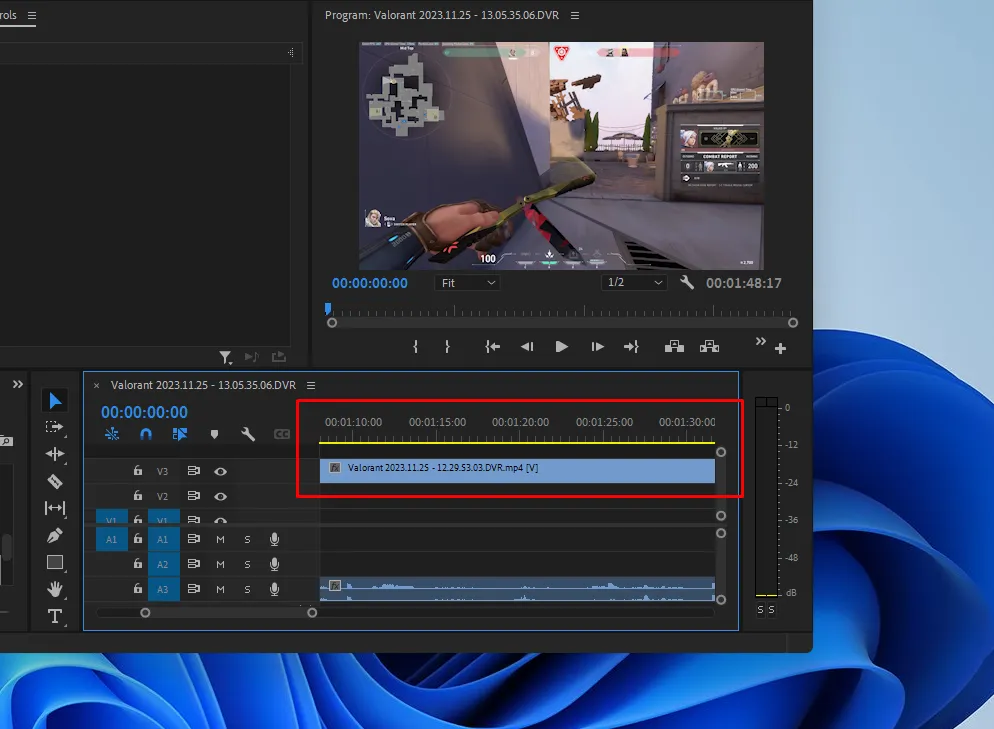Enable voice-over record on A3

pyautogui.click(x=274, y=589)
